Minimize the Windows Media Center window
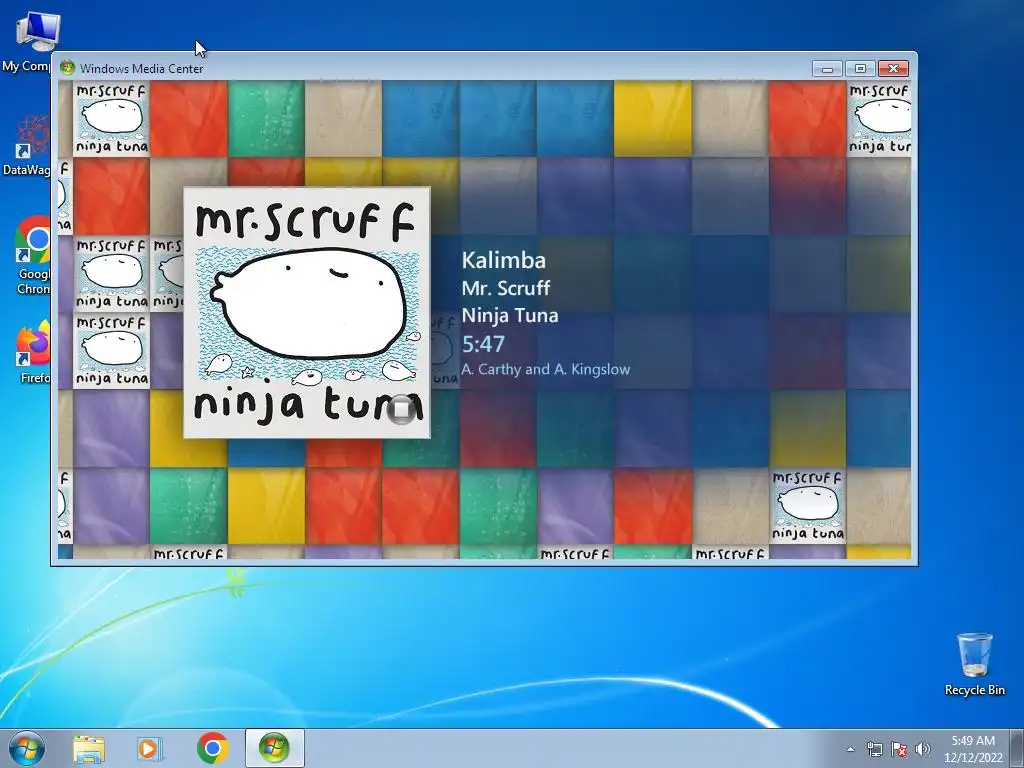This screenshot has height=768, width=1024. click(827, 68)
